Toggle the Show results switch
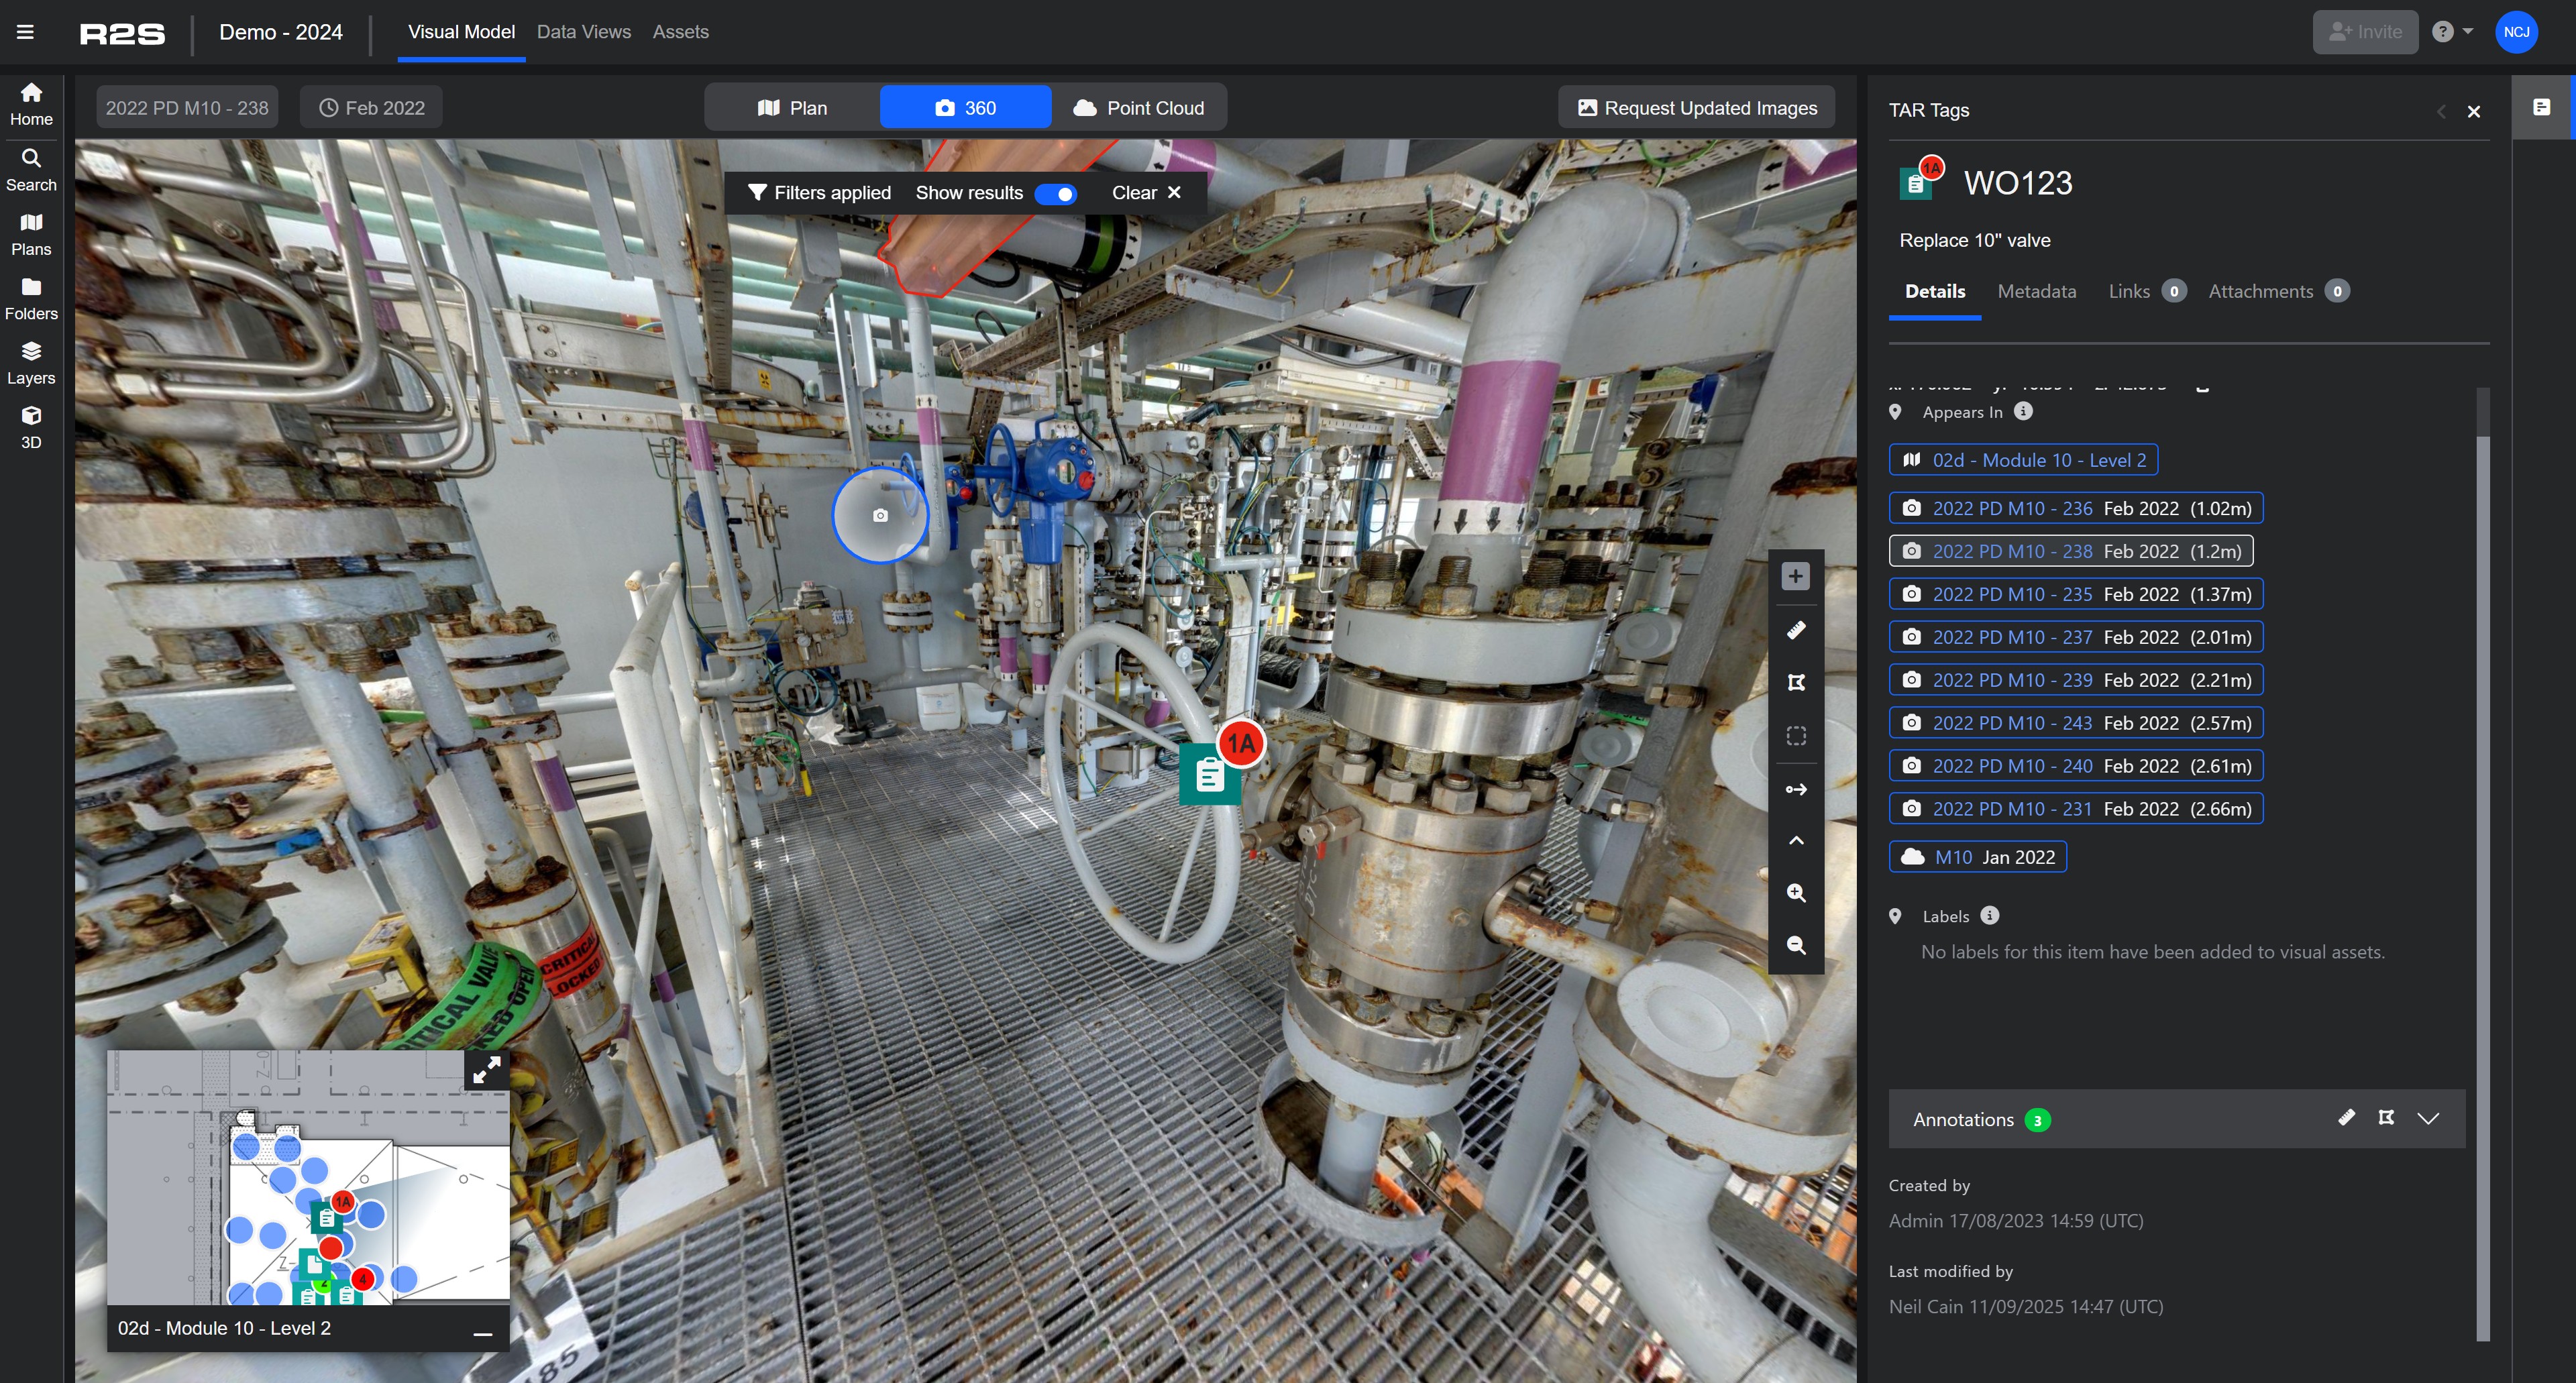2576x1383 pixels. click(1055, 193)
